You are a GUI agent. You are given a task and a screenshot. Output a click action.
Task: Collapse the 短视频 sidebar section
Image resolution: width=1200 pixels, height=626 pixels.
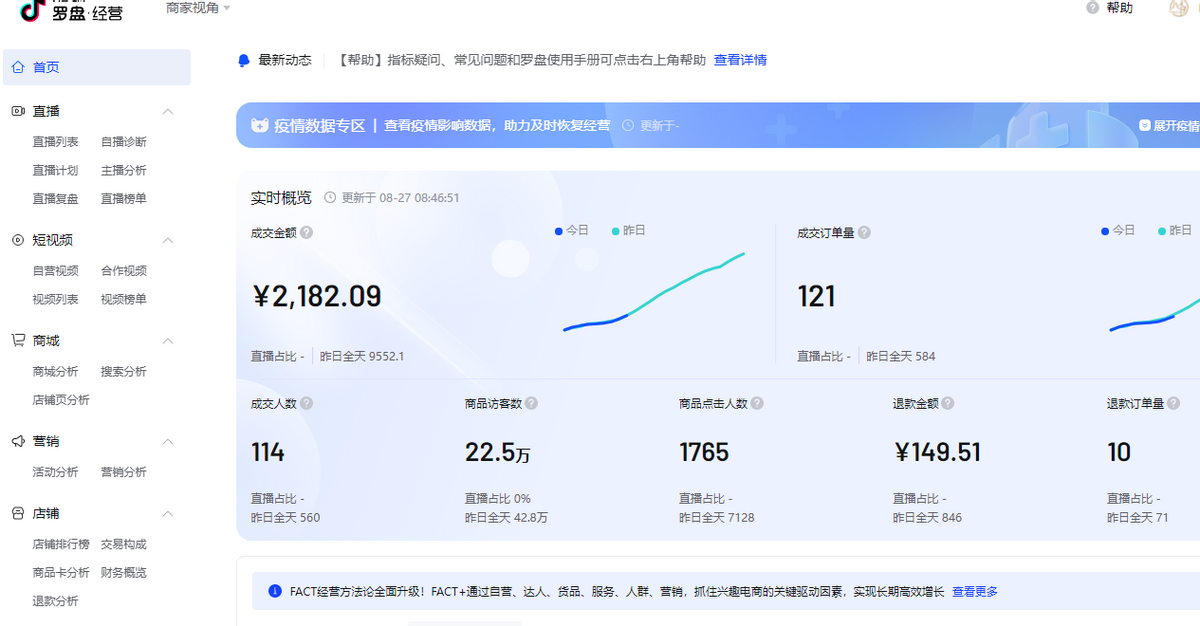point(168,240)
